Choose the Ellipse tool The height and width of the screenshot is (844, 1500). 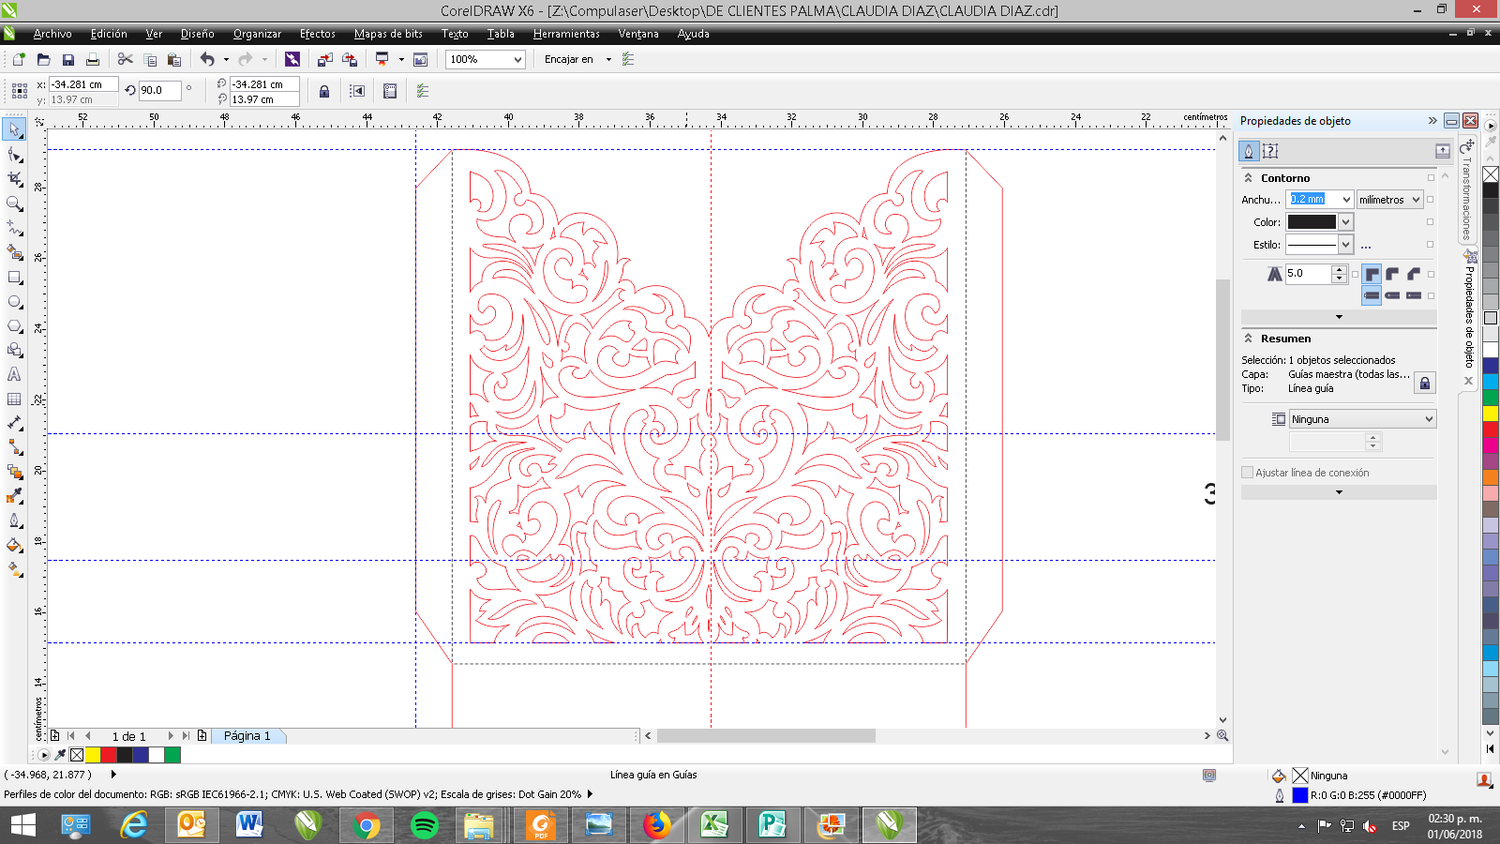14,302
